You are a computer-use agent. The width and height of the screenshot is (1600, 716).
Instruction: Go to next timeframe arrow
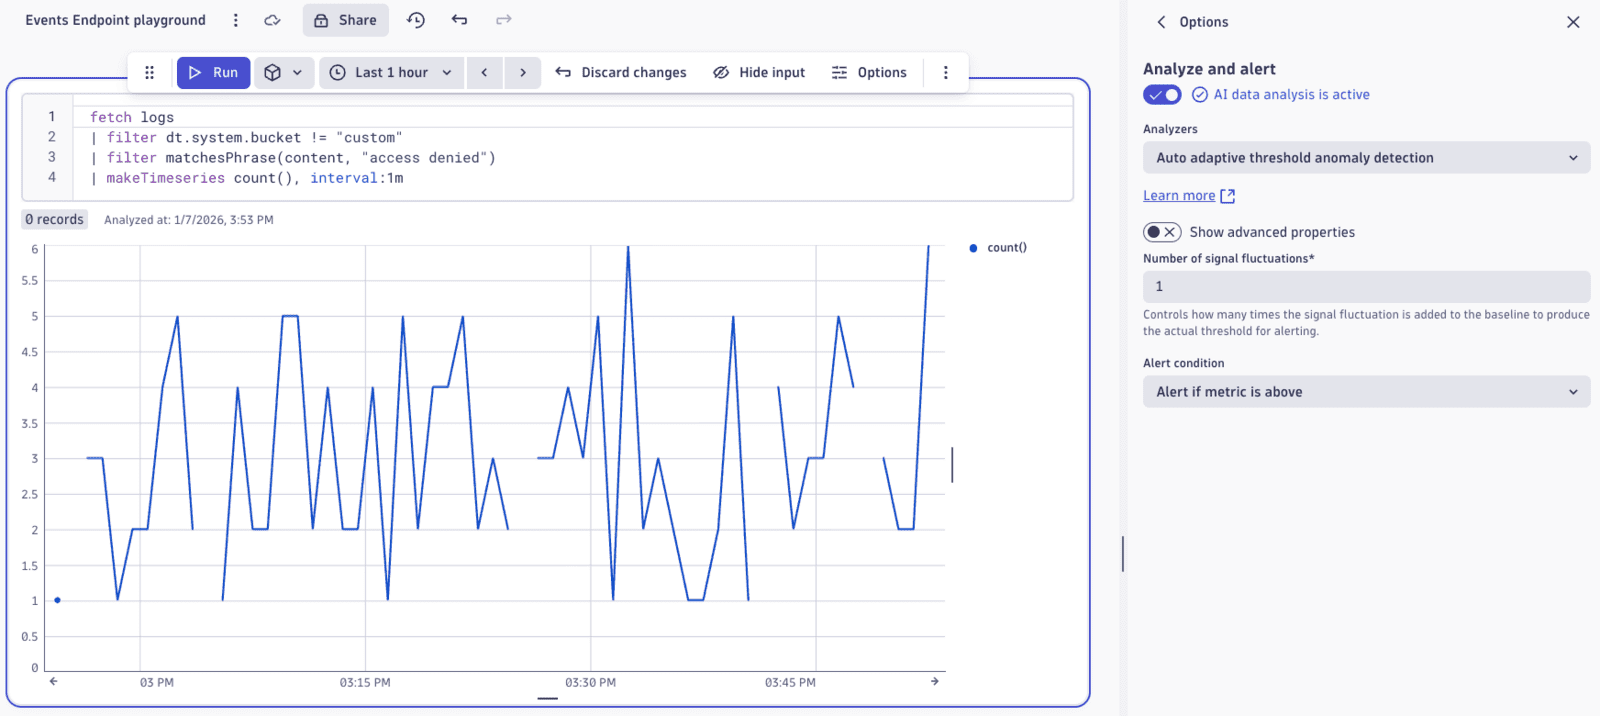pos(522,73)
